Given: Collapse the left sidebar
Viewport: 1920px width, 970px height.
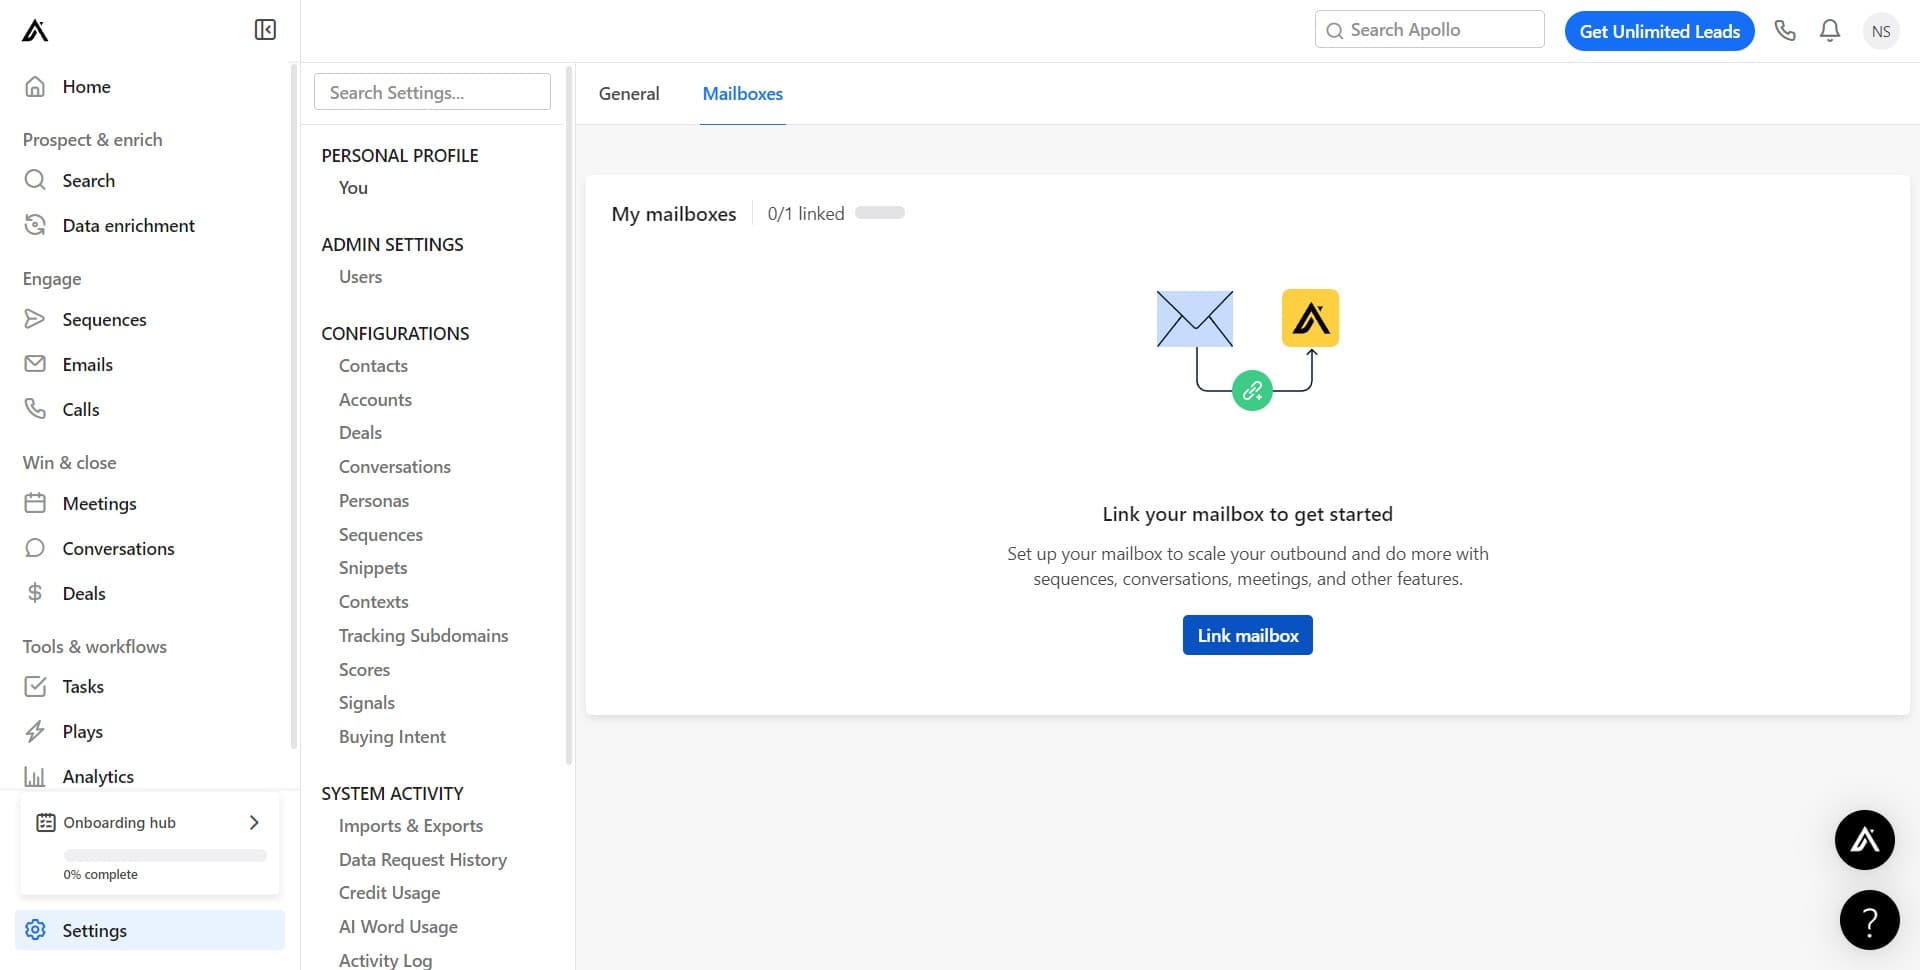Looking at the screenshot, I should (x=264, y=29).
